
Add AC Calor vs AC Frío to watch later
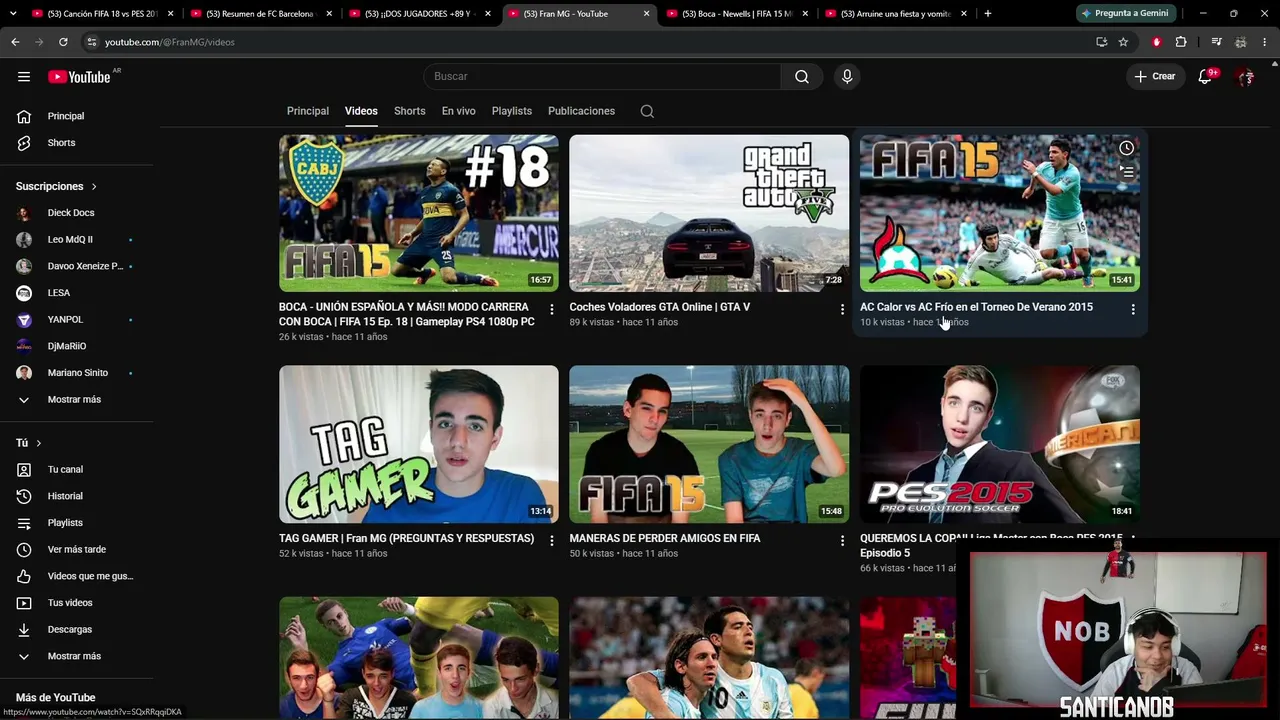(x=1126, y=148)
